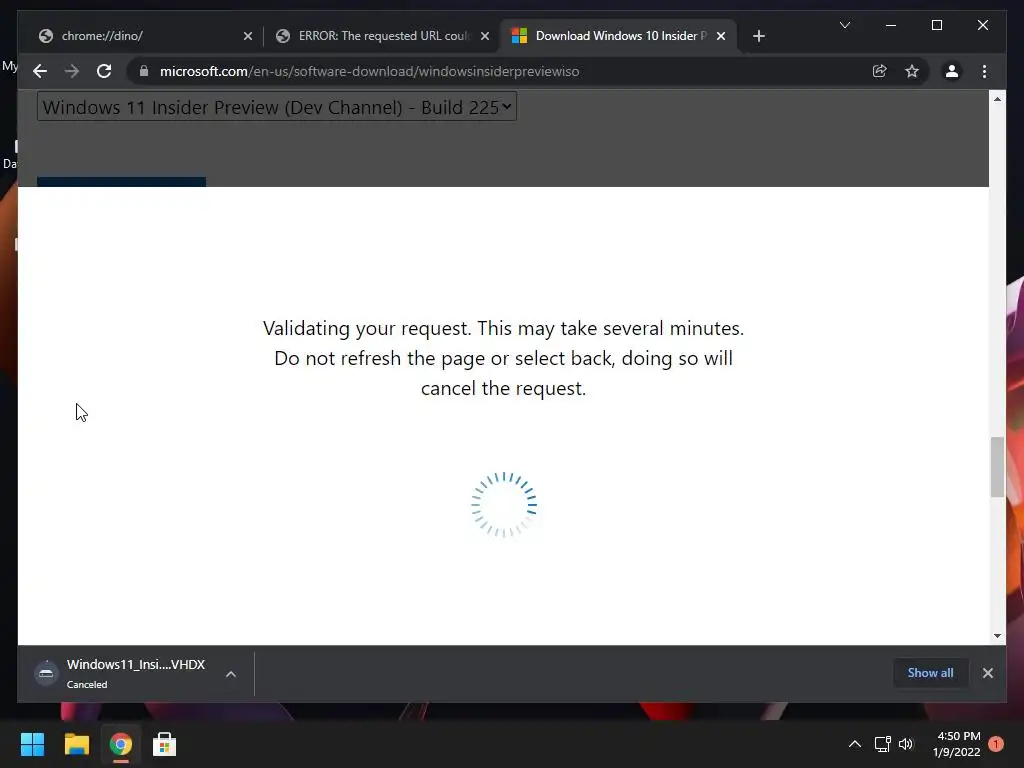1024x768 pixels.
Task: Bookmark this page with the star
Action: [x=912, y=71]
